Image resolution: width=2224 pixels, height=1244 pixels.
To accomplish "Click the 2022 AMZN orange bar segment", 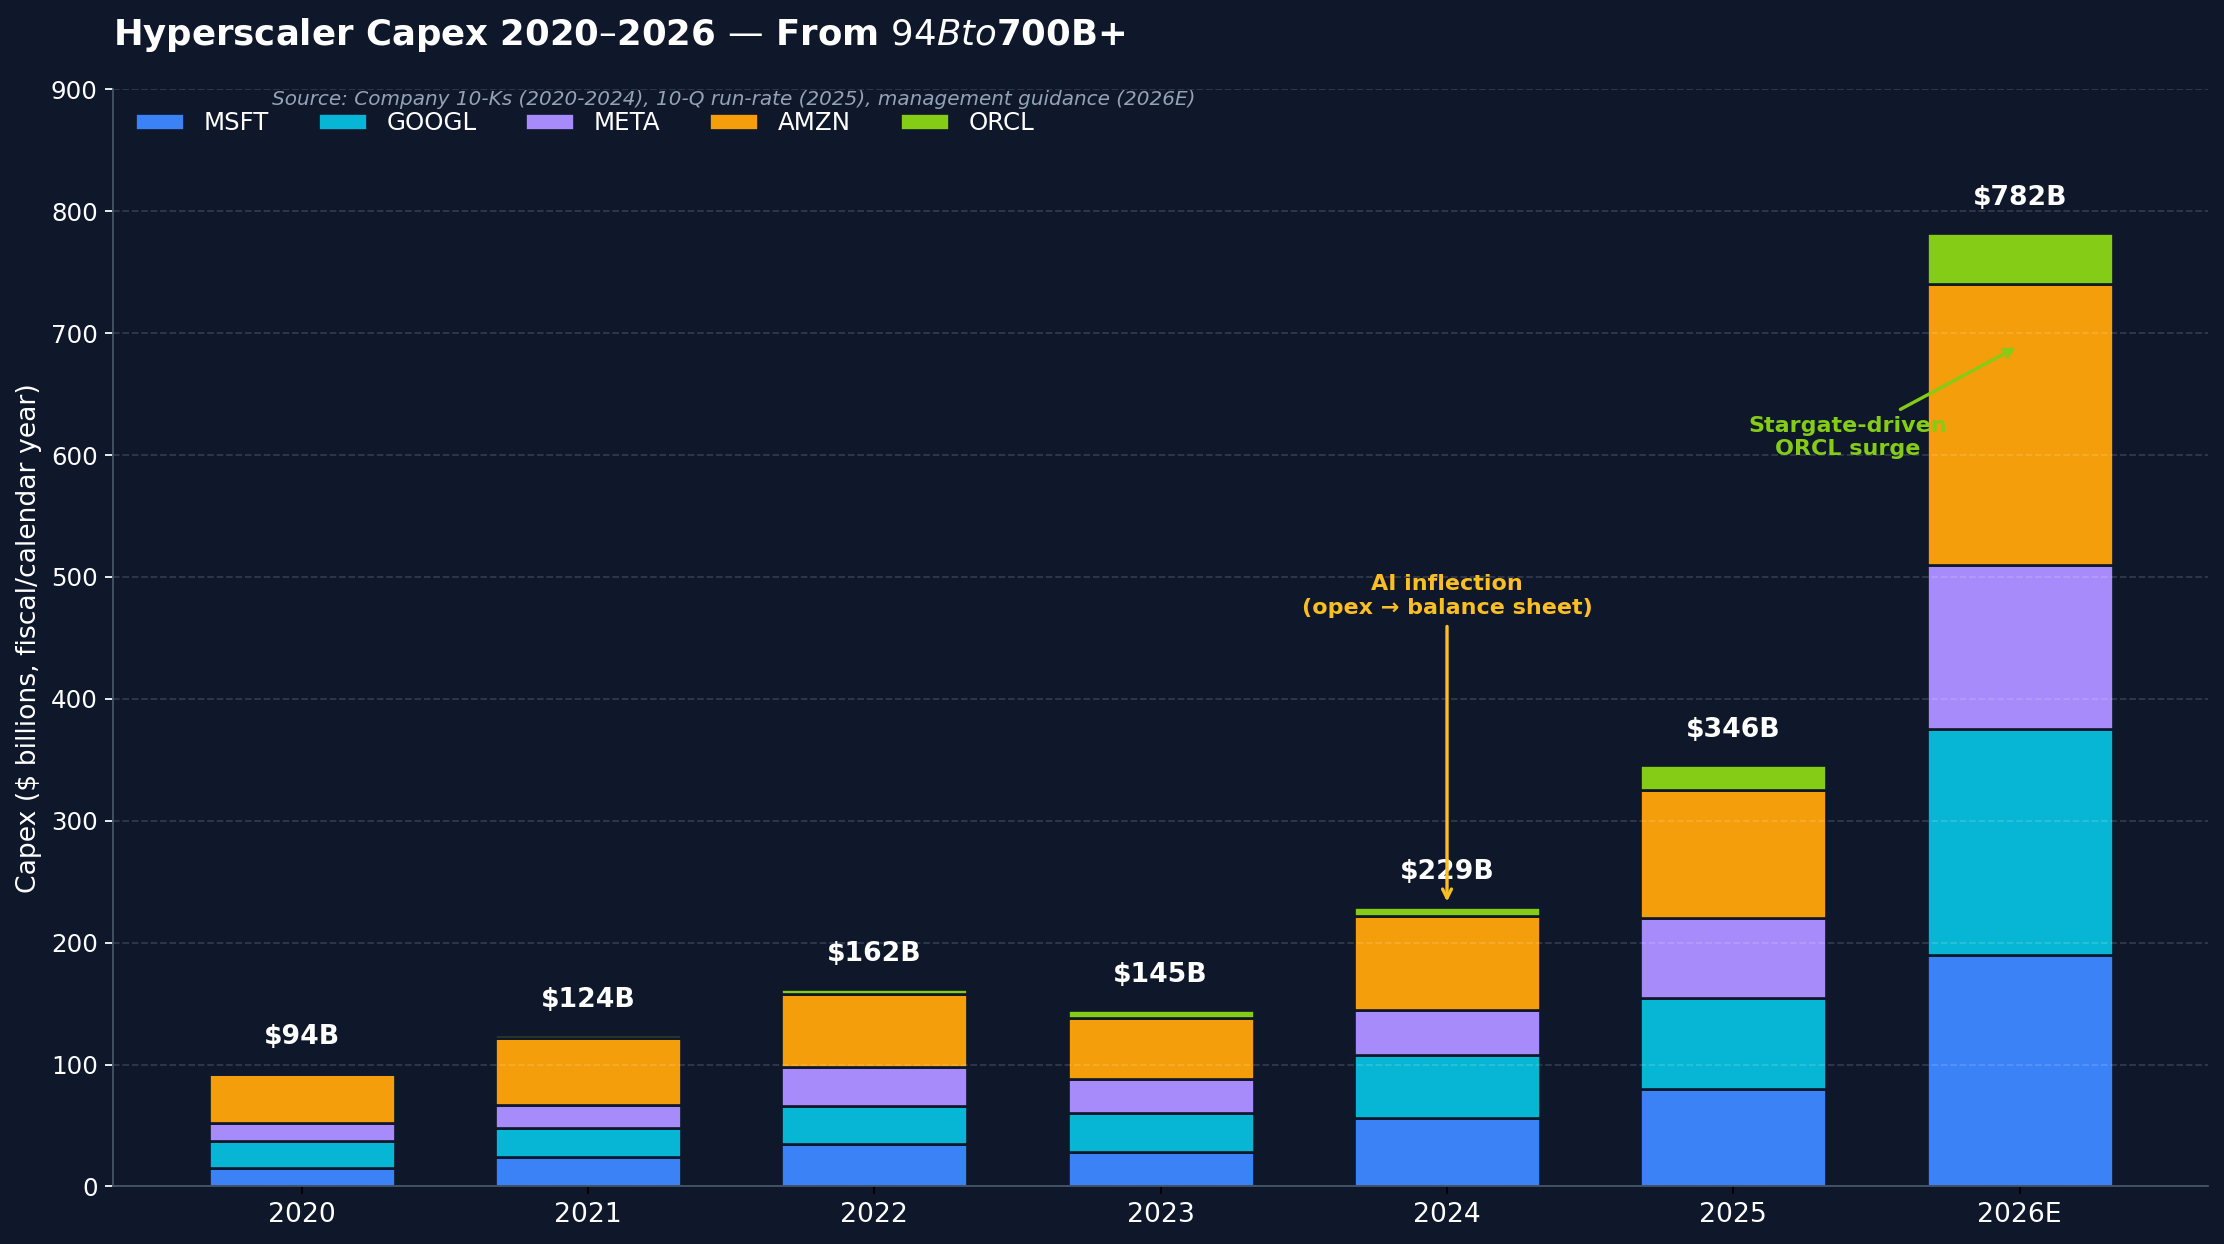I will click(874, 1031).
